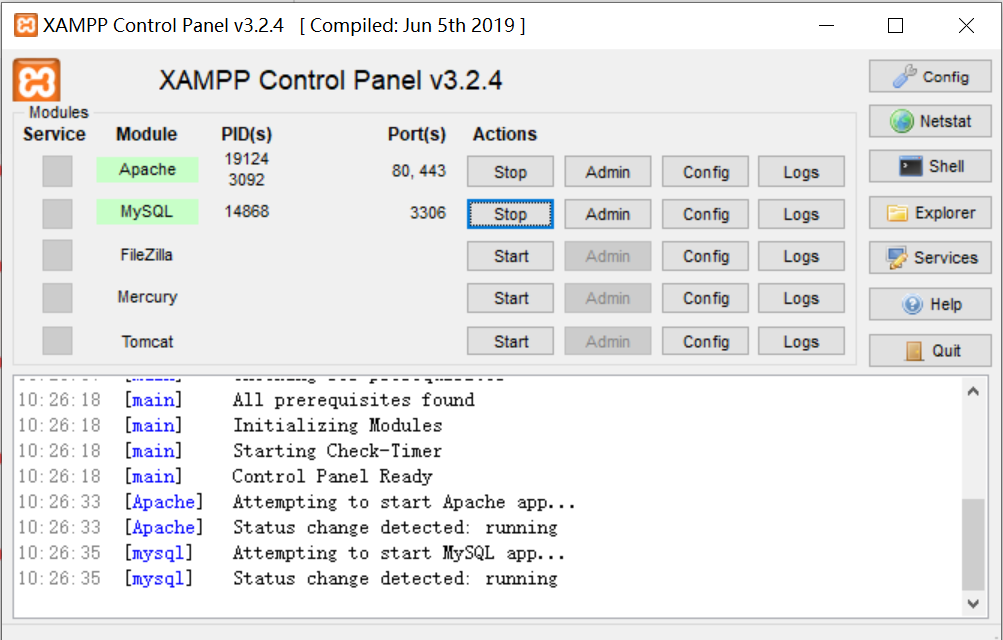Click Apache PID 19124
The image size is (1003, 640).
pos(247,159)
